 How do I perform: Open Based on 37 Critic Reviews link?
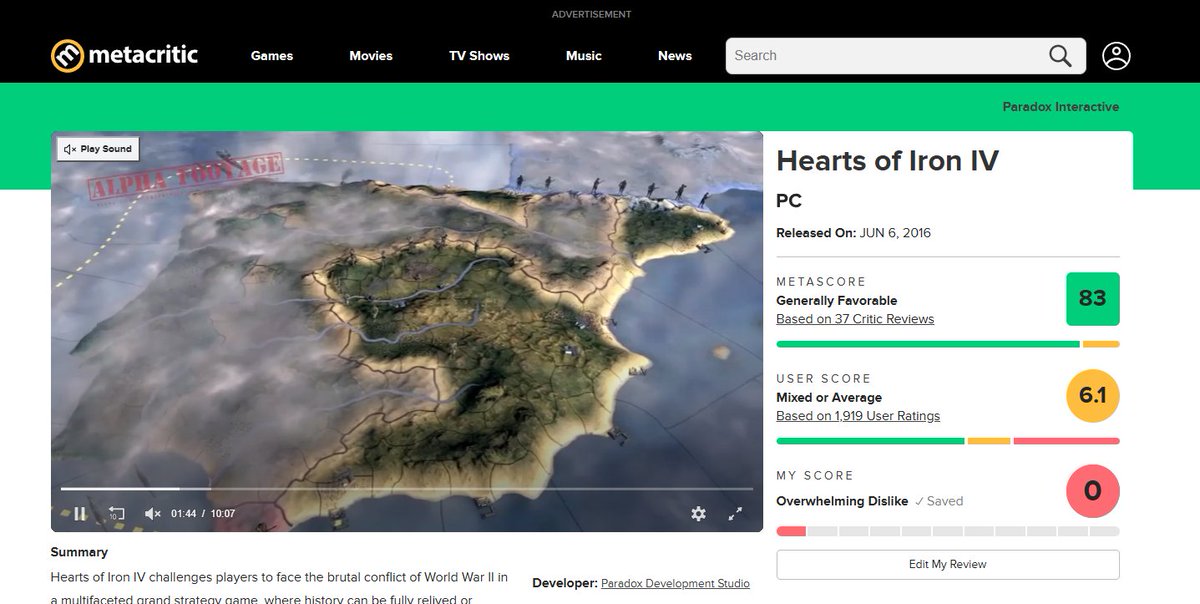855,319
